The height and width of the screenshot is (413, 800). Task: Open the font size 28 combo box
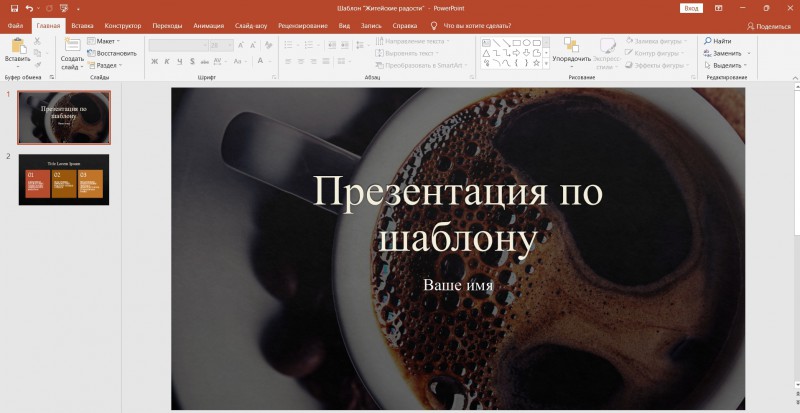click(x=221, y=45)
